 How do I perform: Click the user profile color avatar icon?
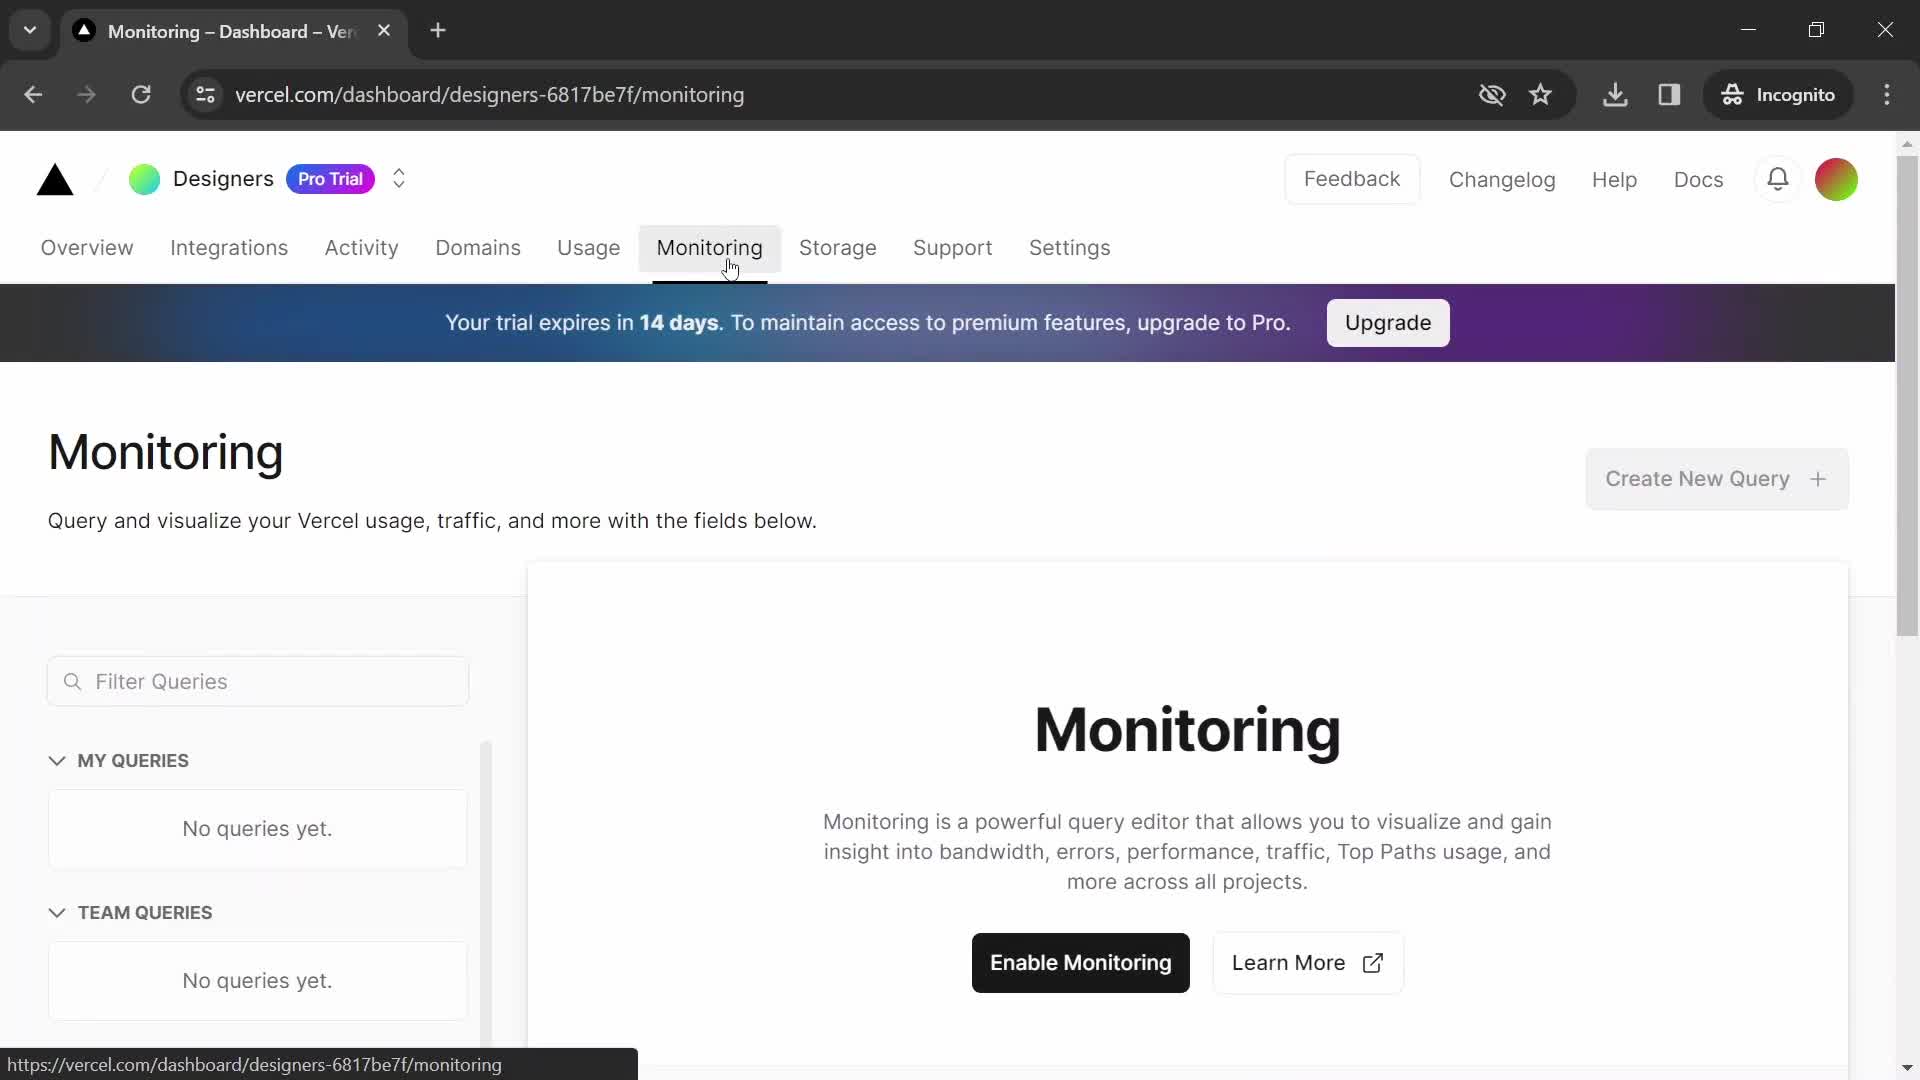1838,178
